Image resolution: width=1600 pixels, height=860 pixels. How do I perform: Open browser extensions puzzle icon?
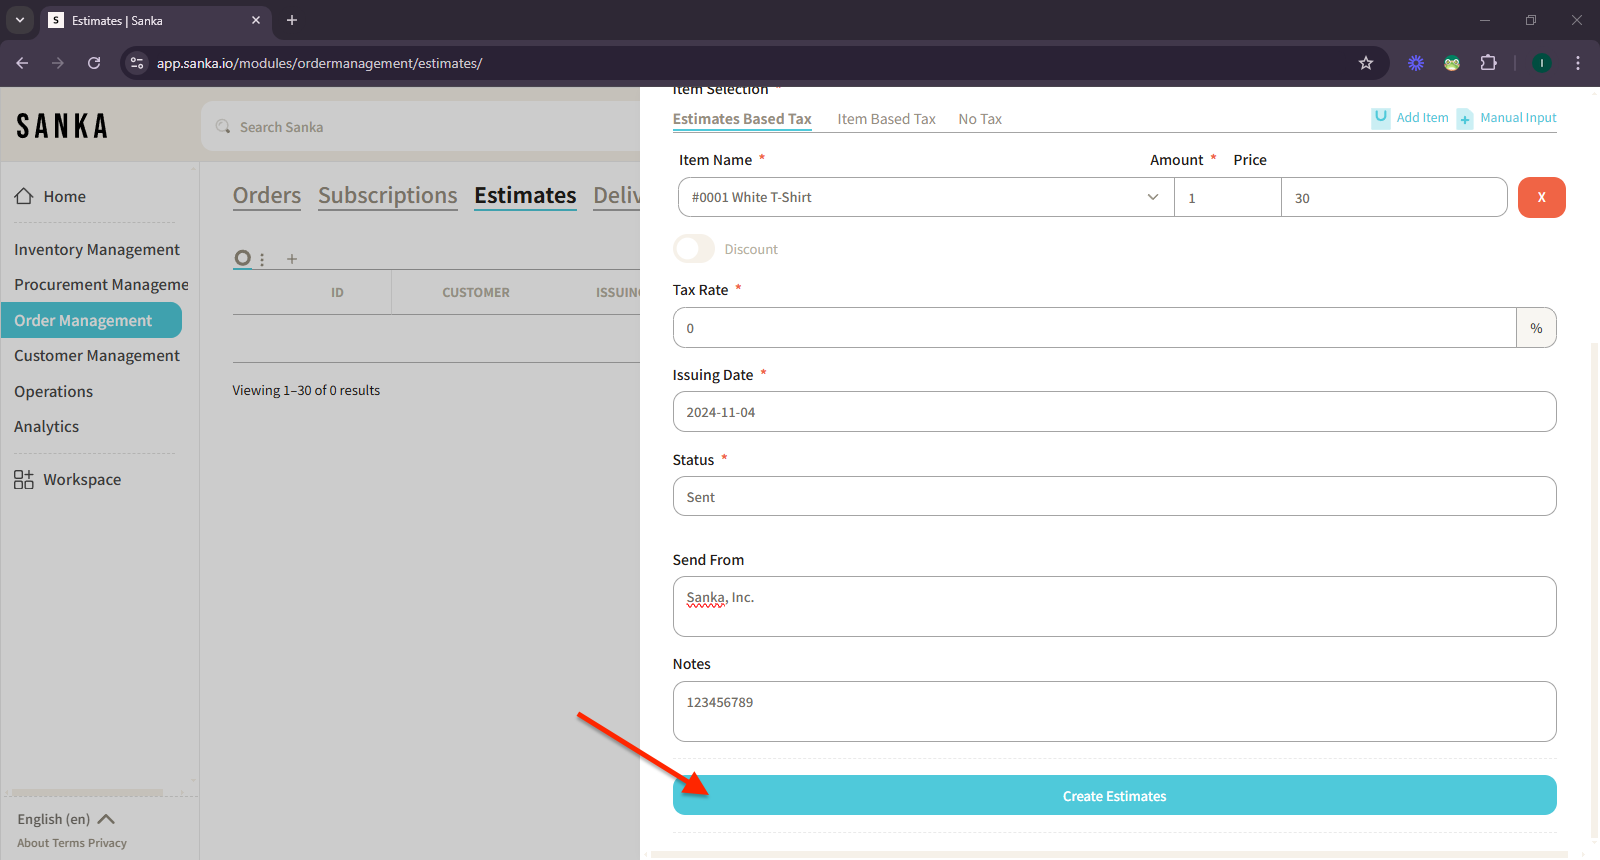point(1488,63)
